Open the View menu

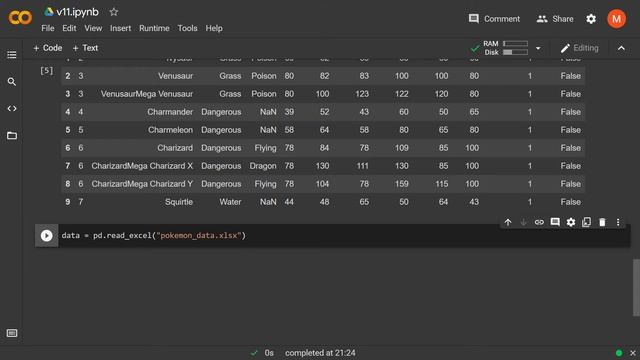click(93, 28)
